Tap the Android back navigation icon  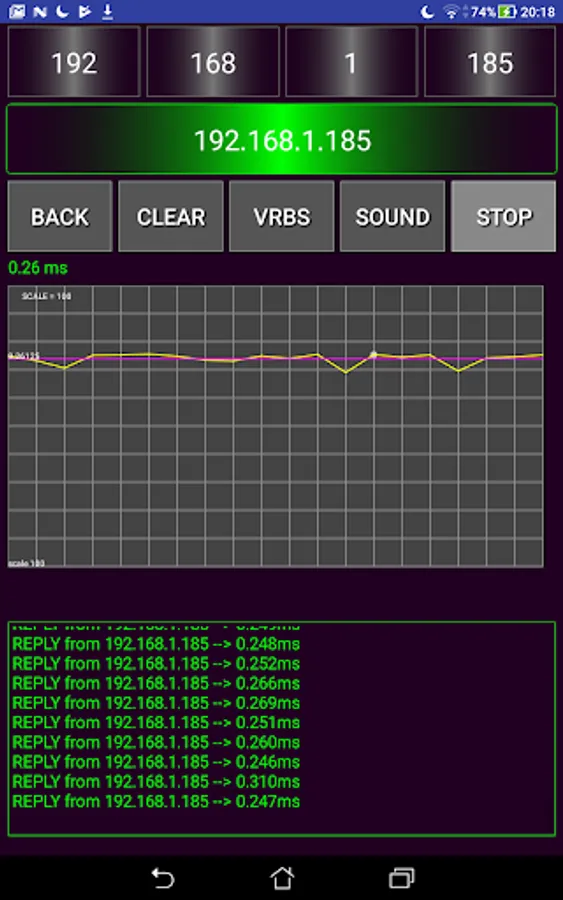tap(162, 878)
